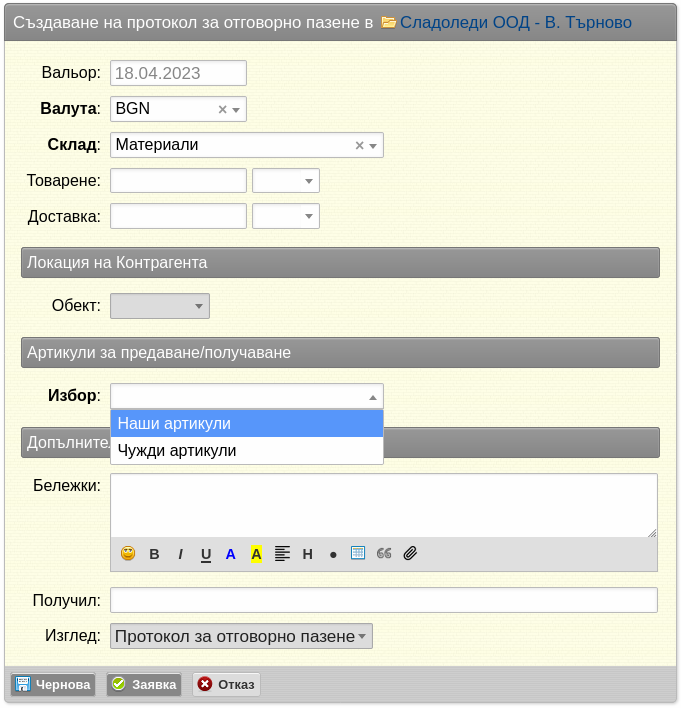This screenshot has height=708, width=681.
Task: Toggle bold formatting in notes toolbar
Action: [x=154, y=554]
